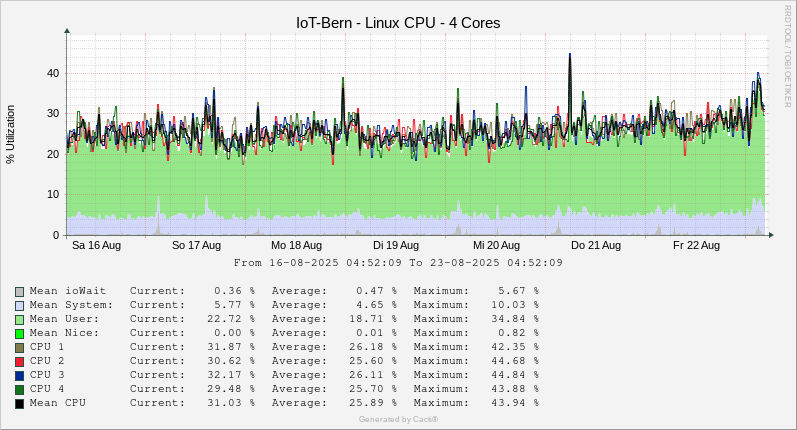Click the '% Utilization' y-axis label

10,134
